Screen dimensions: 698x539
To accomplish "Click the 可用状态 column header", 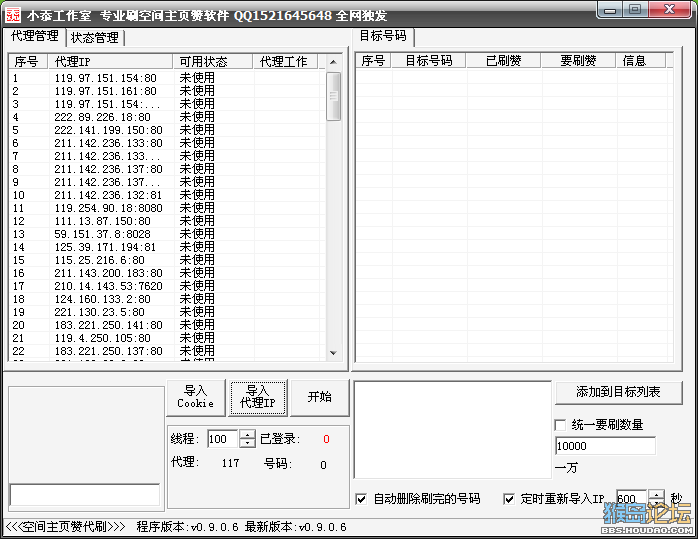I will point(213,61).
